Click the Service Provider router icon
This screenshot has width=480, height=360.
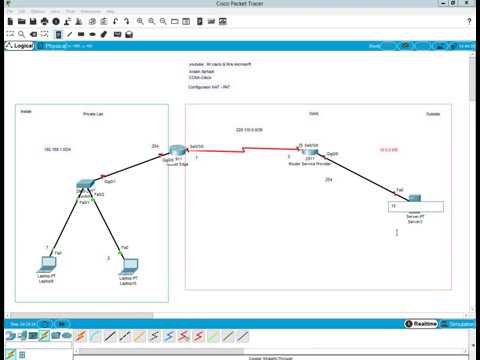pos(310,152)
